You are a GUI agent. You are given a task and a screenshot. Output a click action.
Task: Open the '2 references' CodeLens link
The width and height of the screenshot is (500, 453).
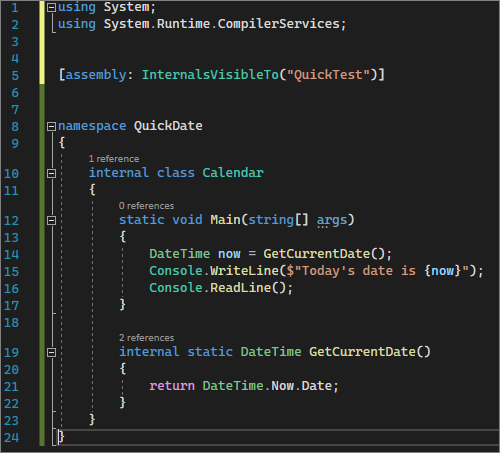[146, 338]
